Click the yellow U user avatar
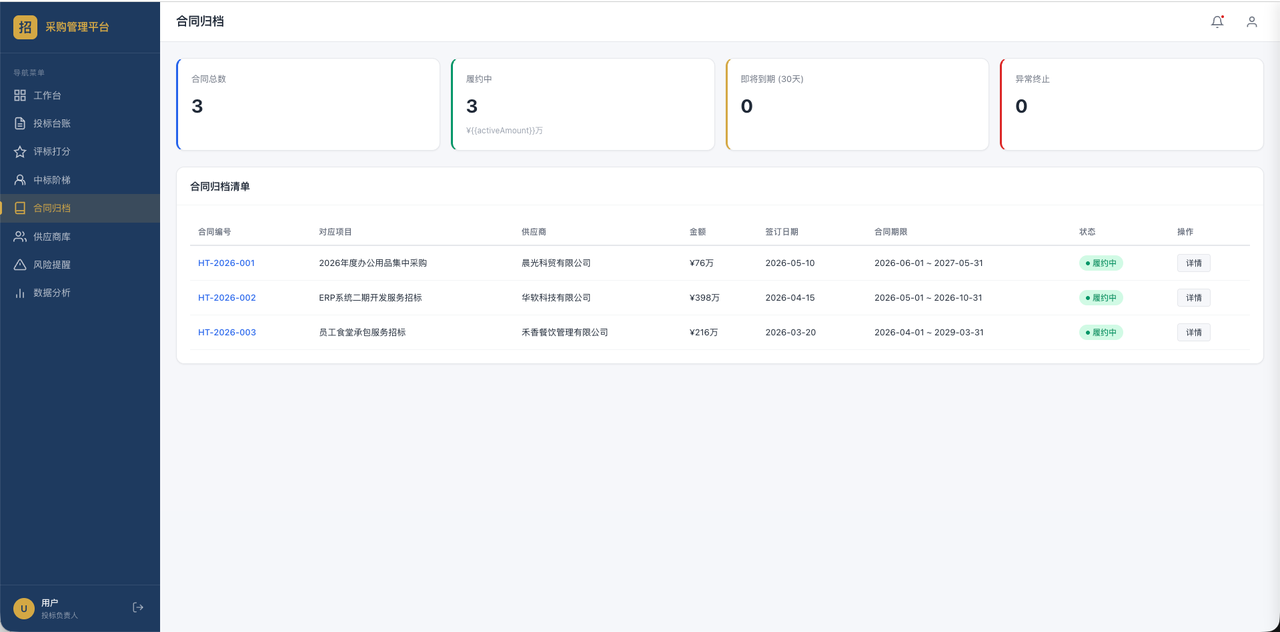The image size is (1280, 632). pyautogui.click(x=24, y=608)
